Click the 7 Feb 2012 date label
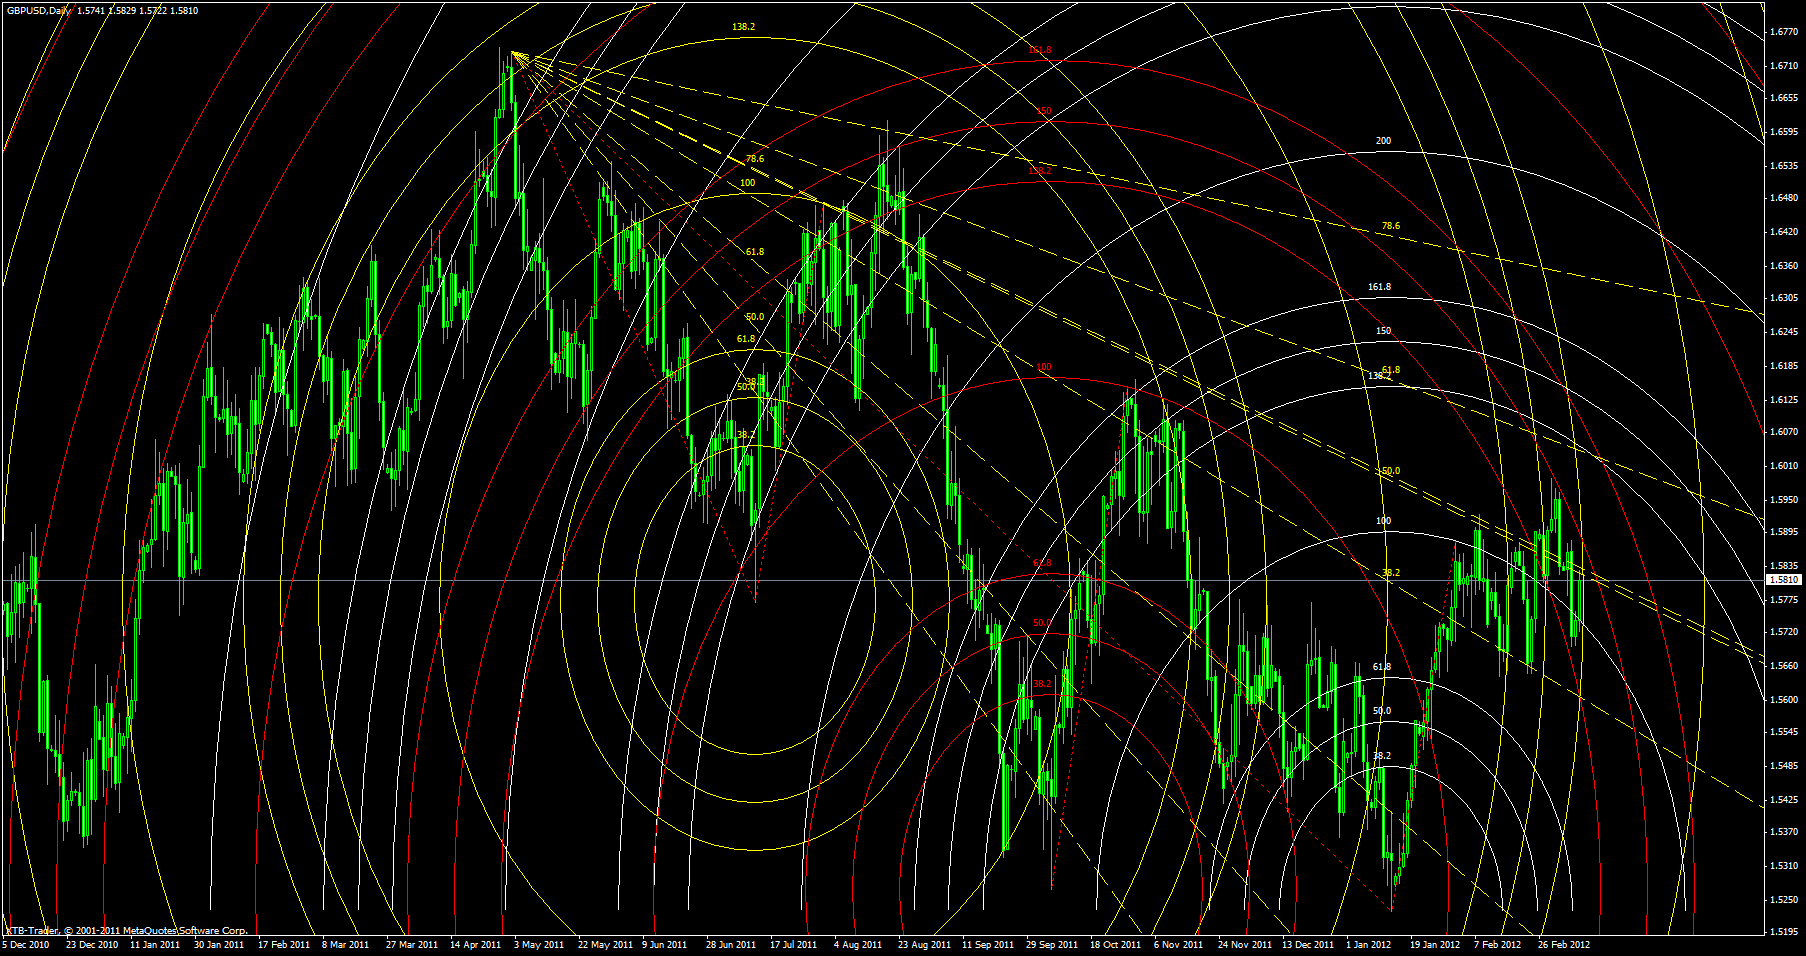The width and height of the screenshot is (1806, 956). click(1498, 944)
